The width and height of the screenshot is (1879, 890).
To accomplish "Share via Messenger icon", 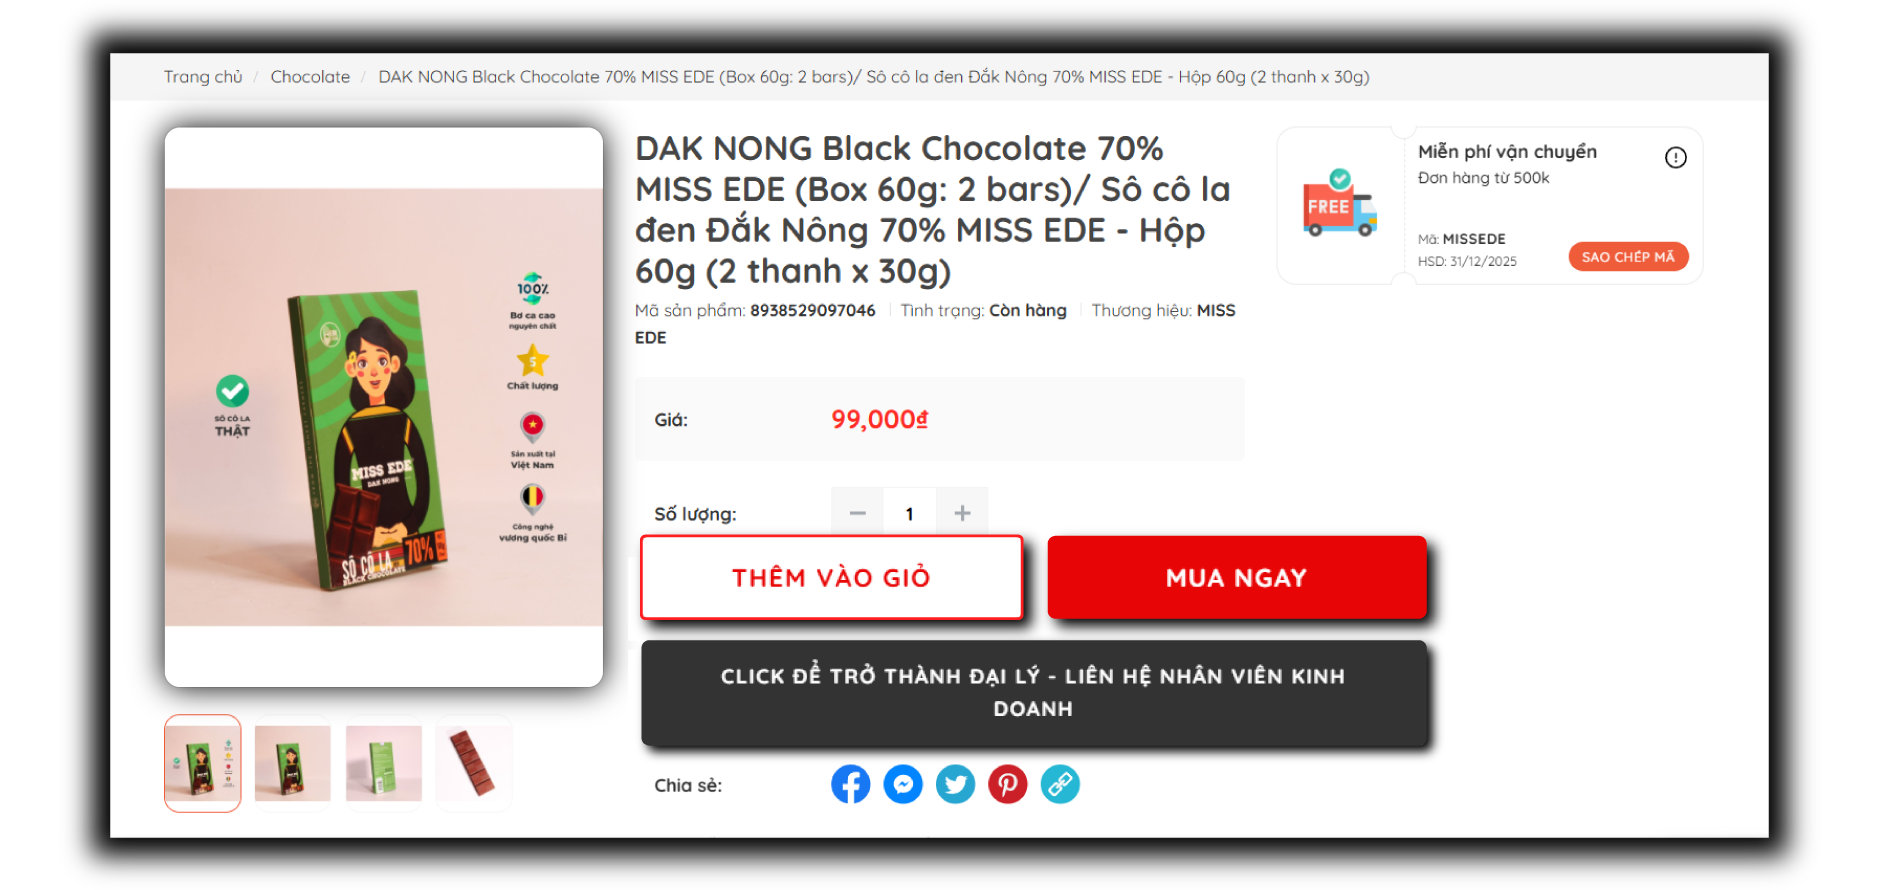I will pos(903,784).
